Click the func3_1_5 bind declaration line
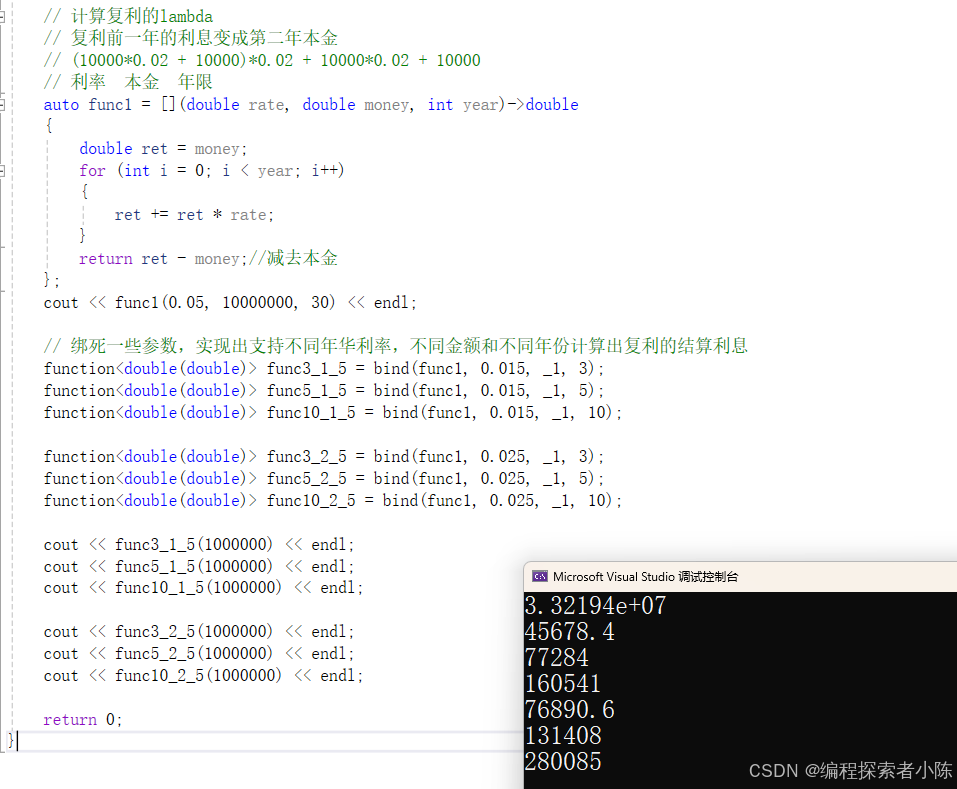The image size is (957, 789). point(323,369)
